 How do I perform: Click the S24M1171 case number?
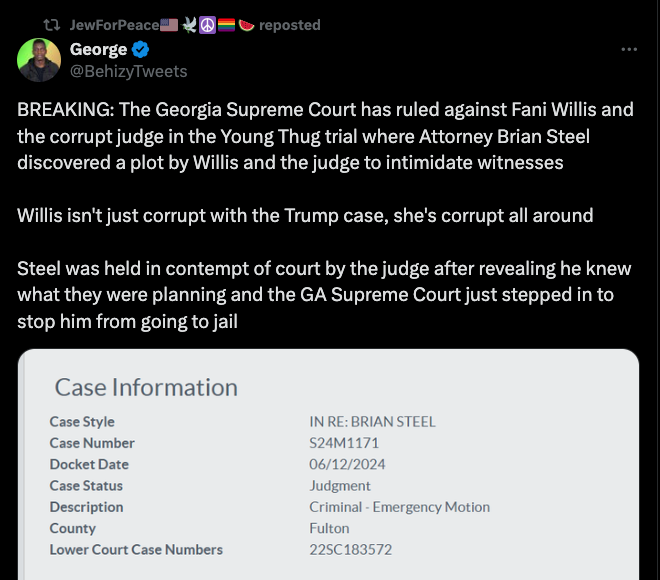point(343,443)
